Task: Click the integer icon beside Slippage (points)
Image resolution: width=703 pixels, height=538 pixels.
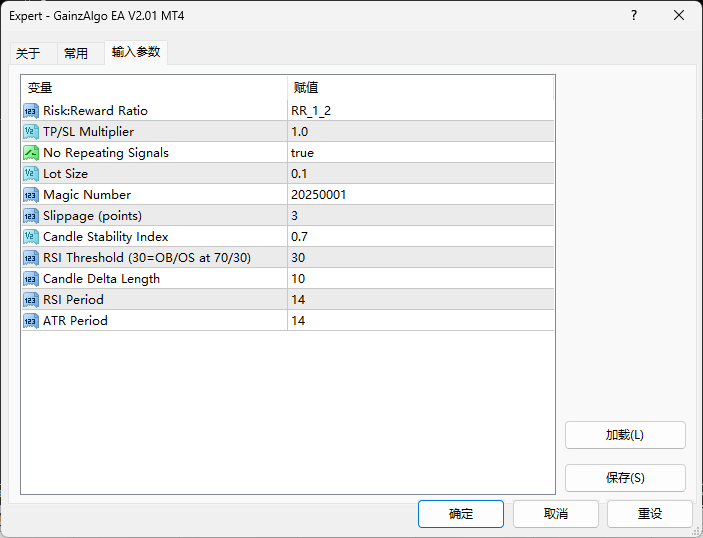Action: 31,216
